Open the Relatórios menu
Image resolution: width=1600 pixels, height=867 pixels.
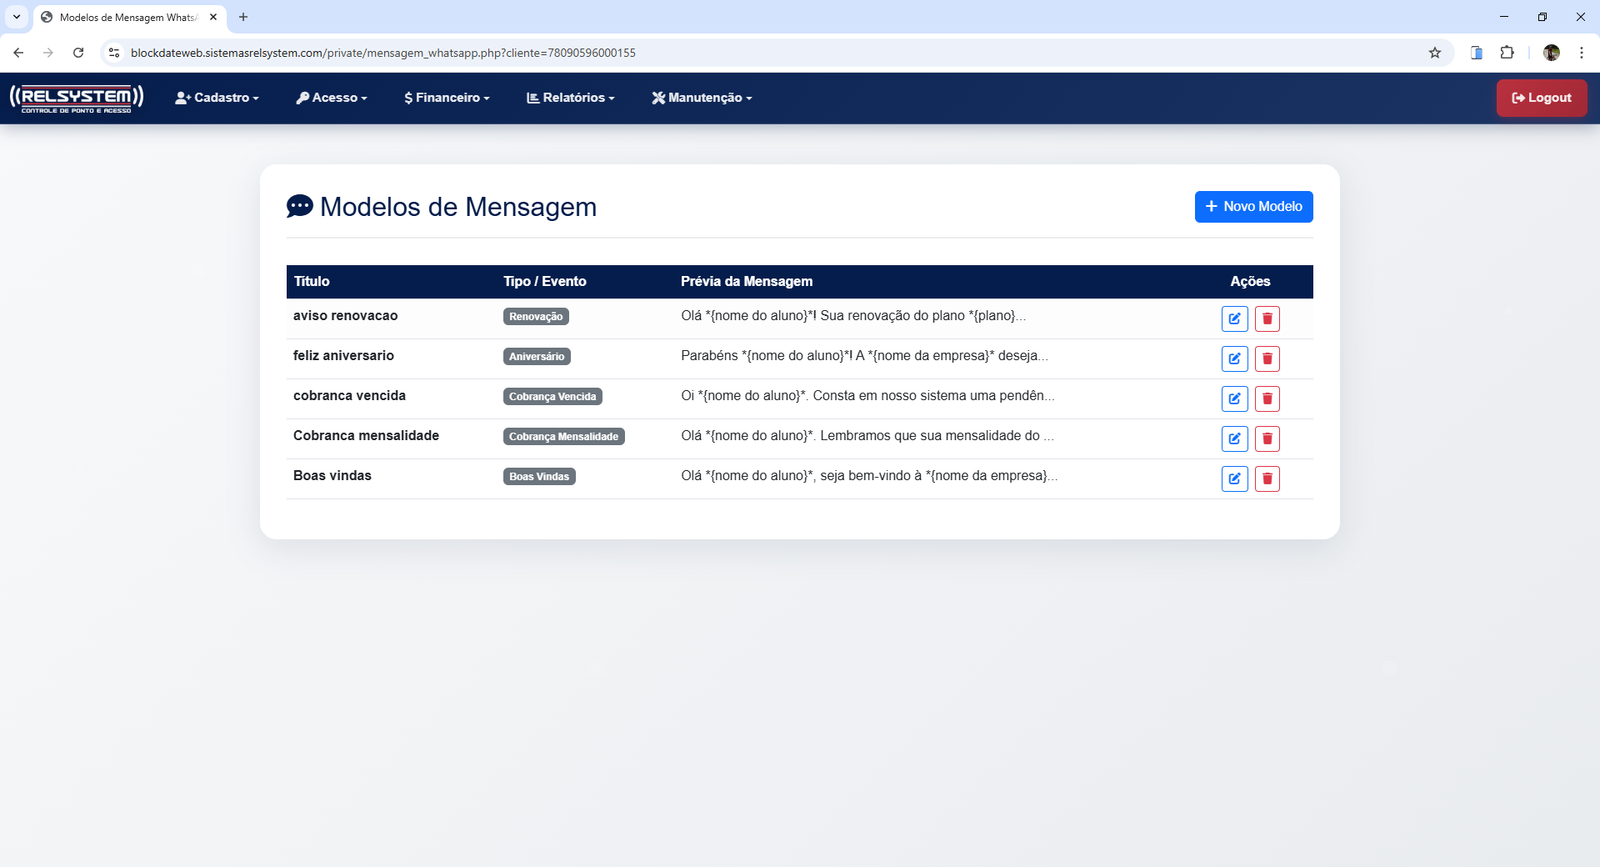pyautogui.click(x=571, y=98)
